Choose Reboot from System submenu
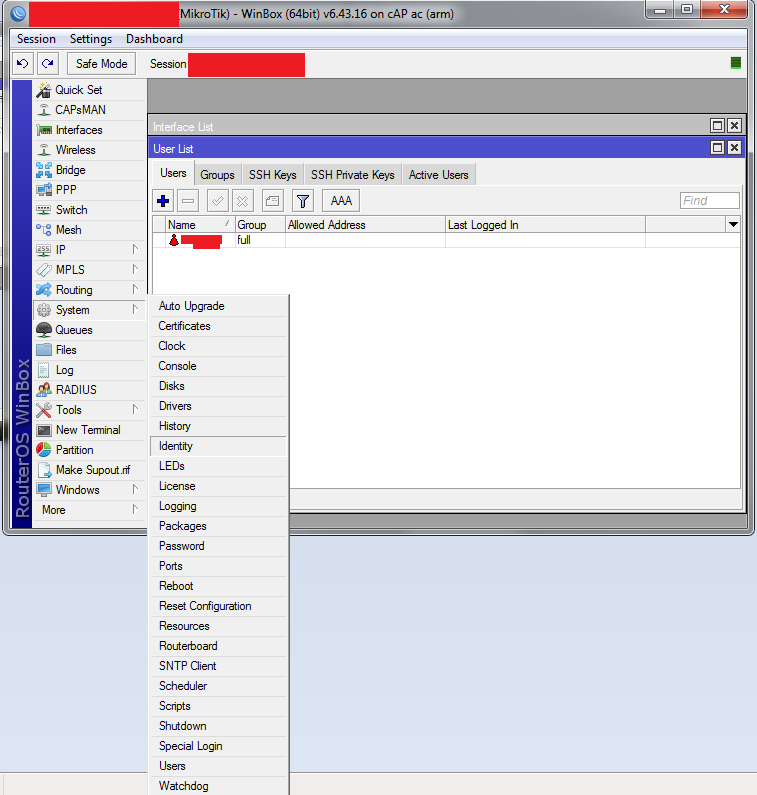This screenshot has height=795, width=757. coord(219,586)
